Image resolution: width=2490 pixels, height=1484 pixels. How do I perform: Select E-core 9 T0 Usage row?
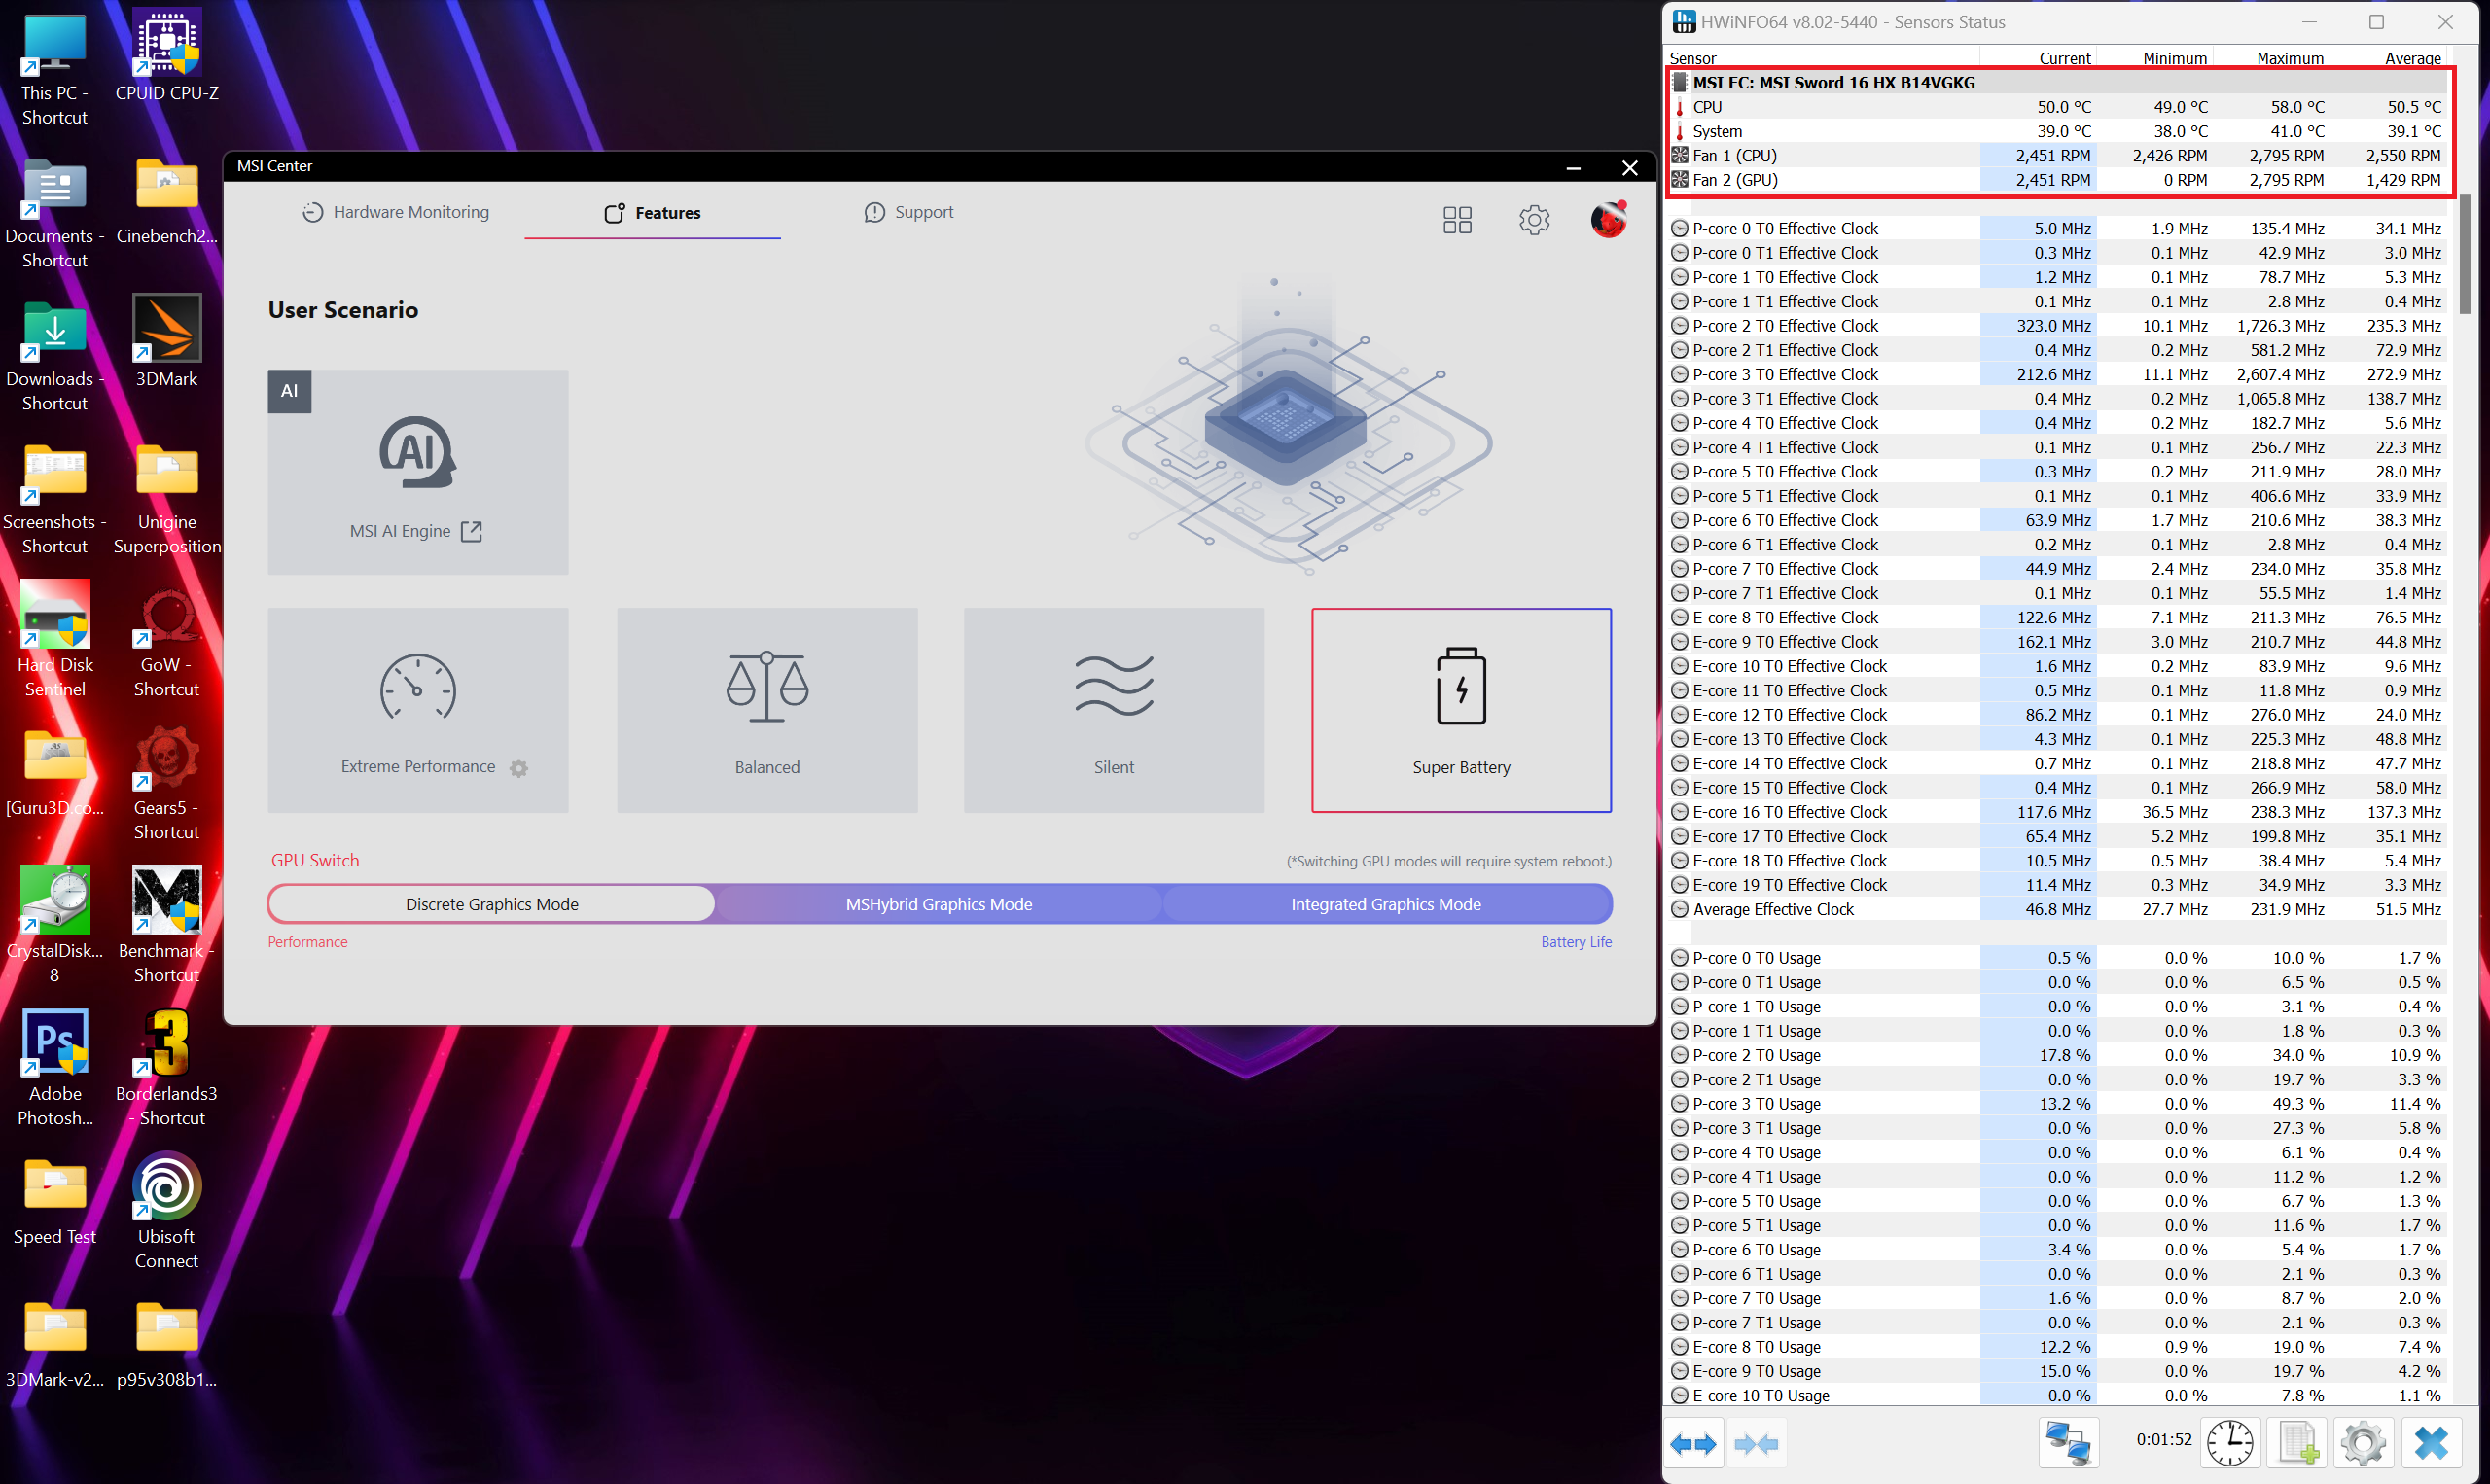point(2058,1371)
